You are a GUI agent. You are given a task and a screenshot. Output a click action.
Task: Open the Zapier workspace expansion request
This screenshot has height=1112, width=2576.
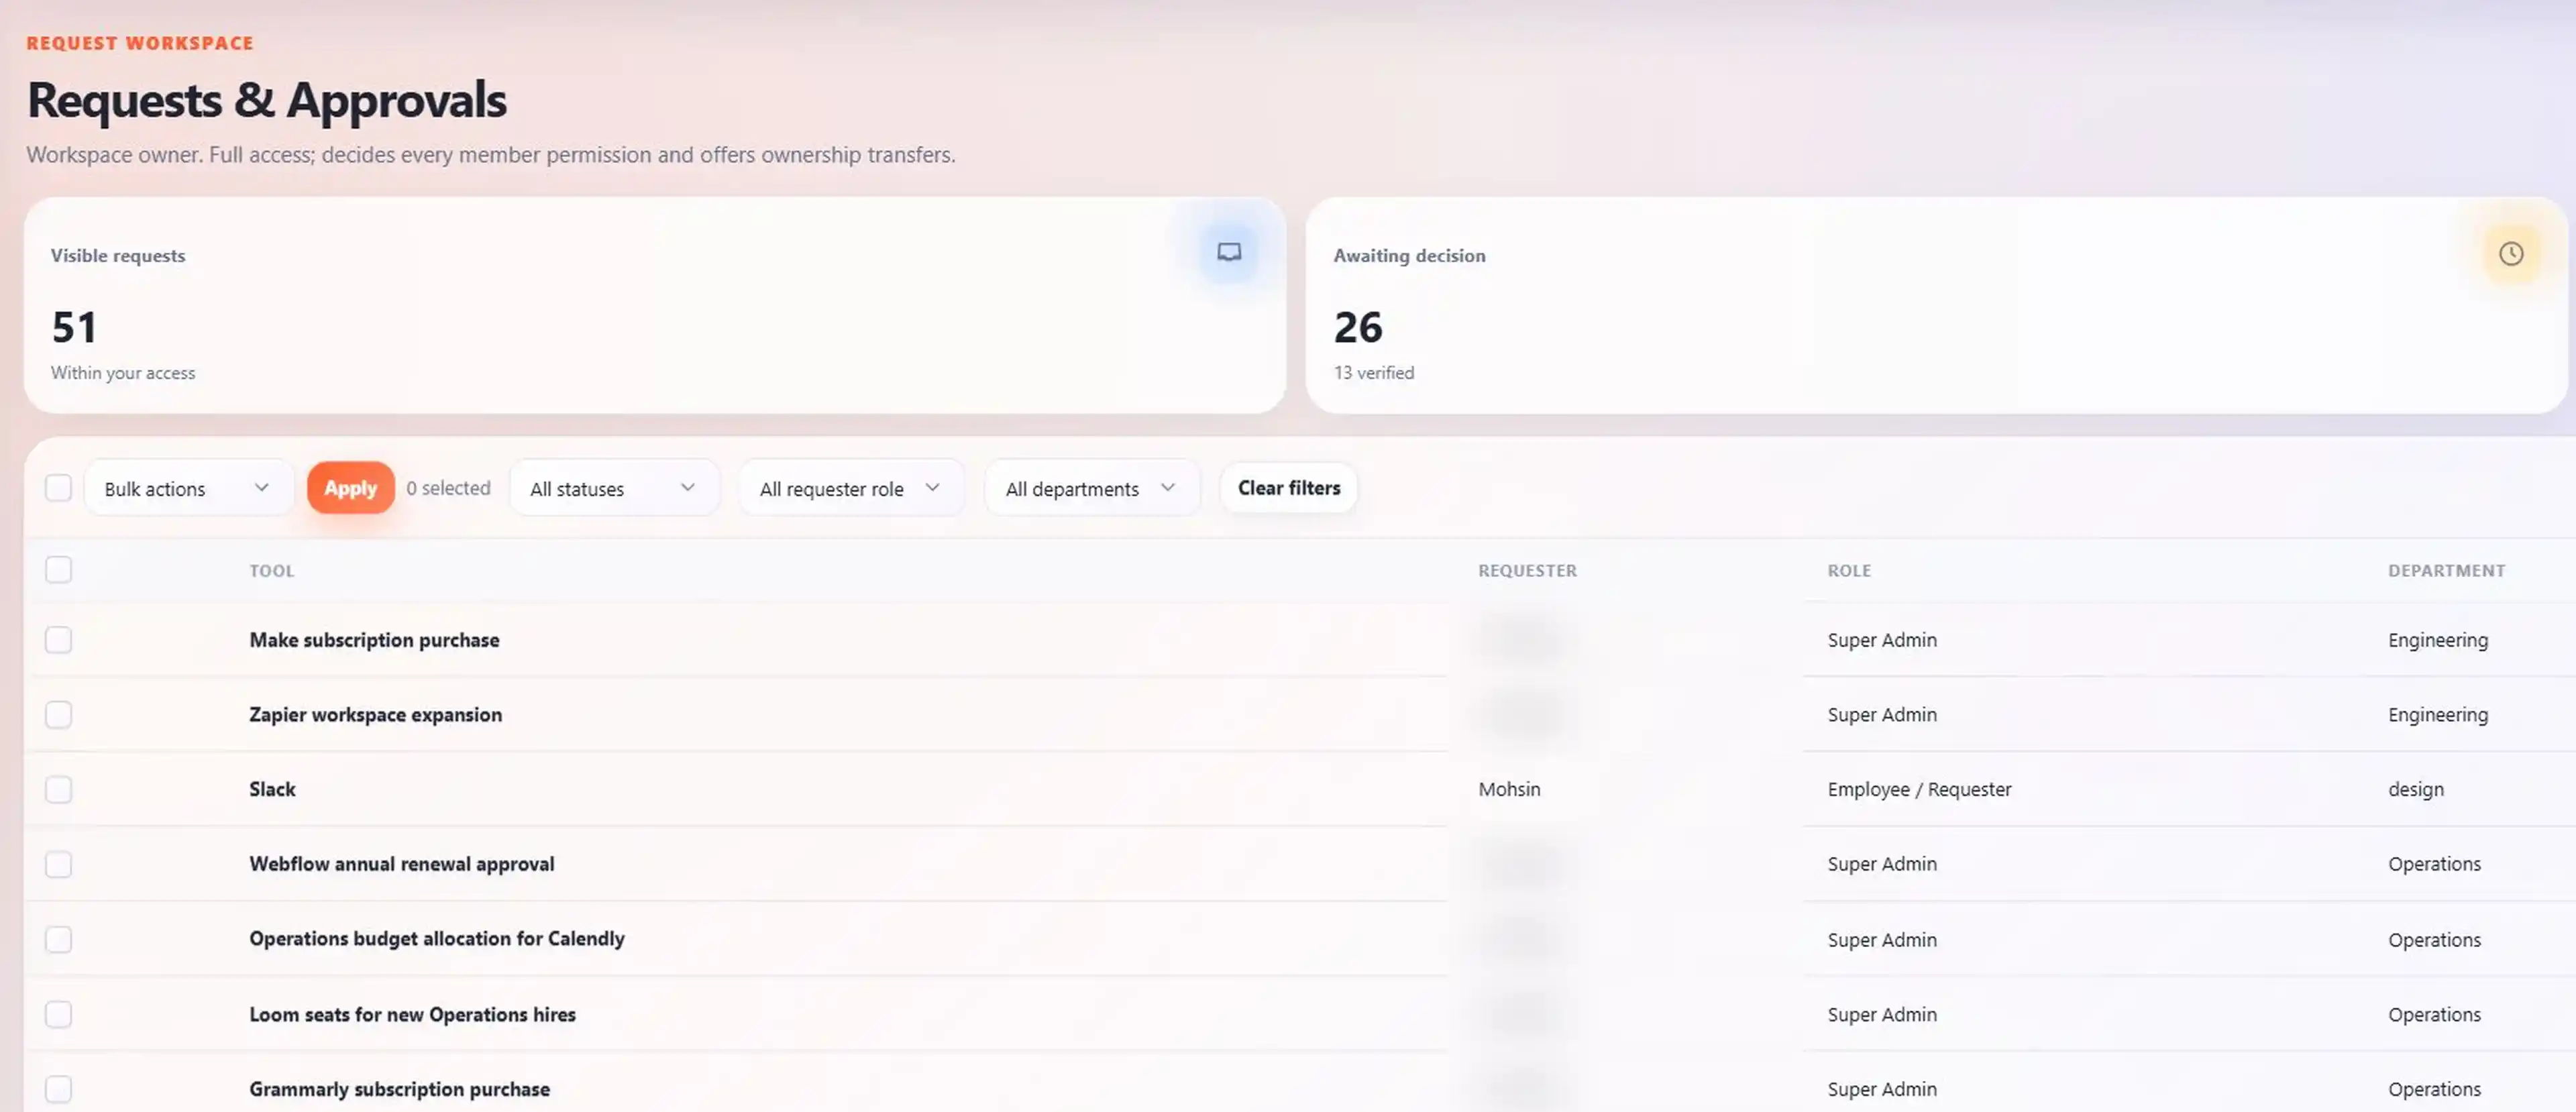coord(375,715)
